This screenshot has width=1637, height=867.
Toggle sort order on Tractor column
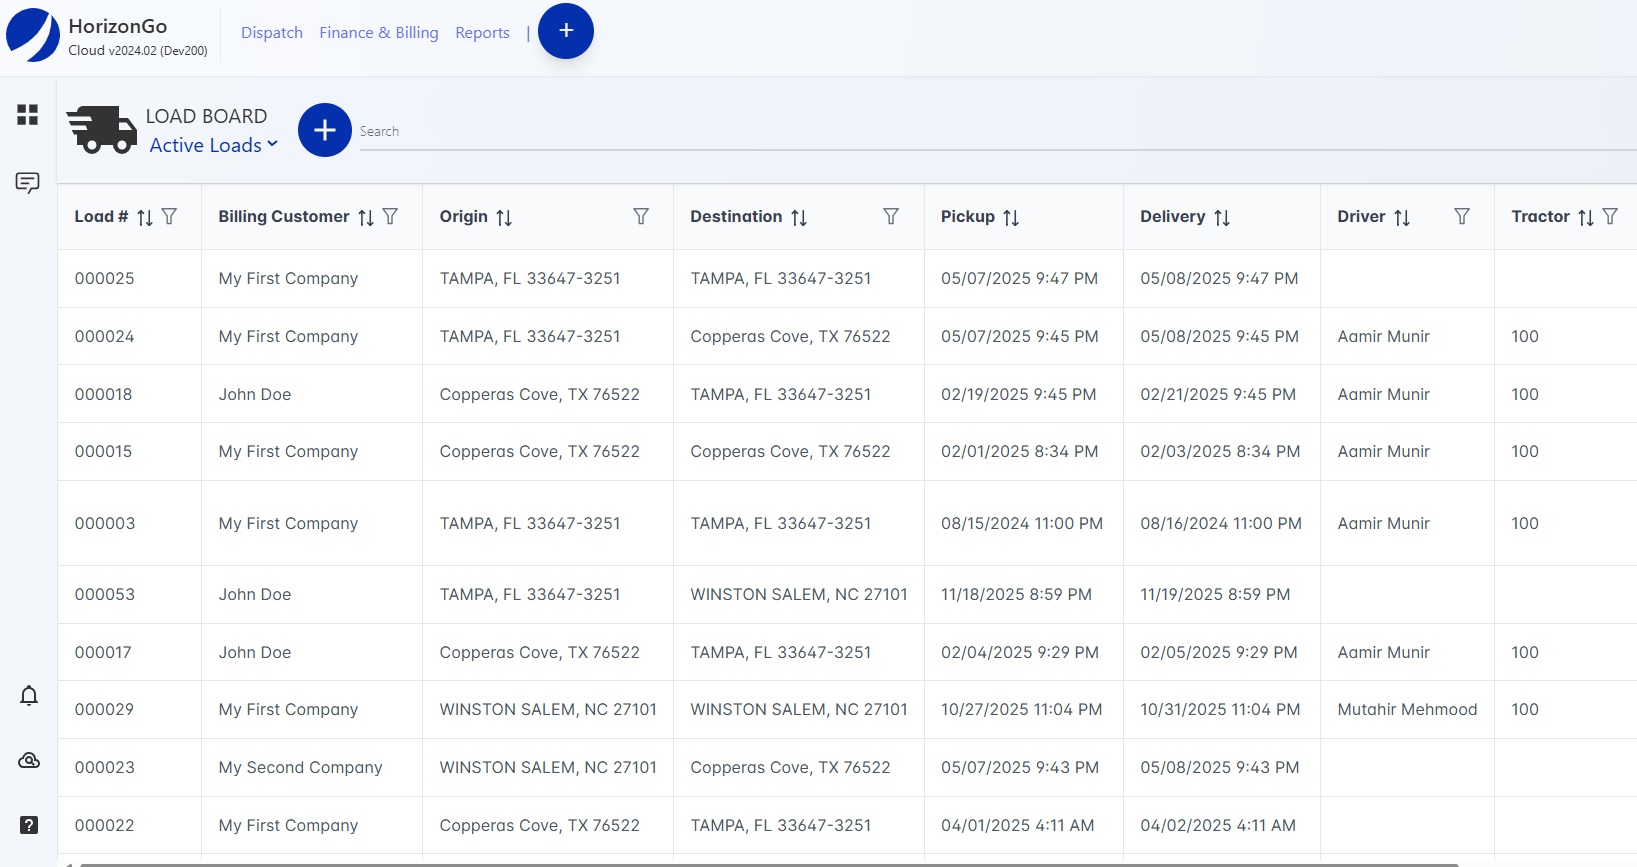(1586, 218)
